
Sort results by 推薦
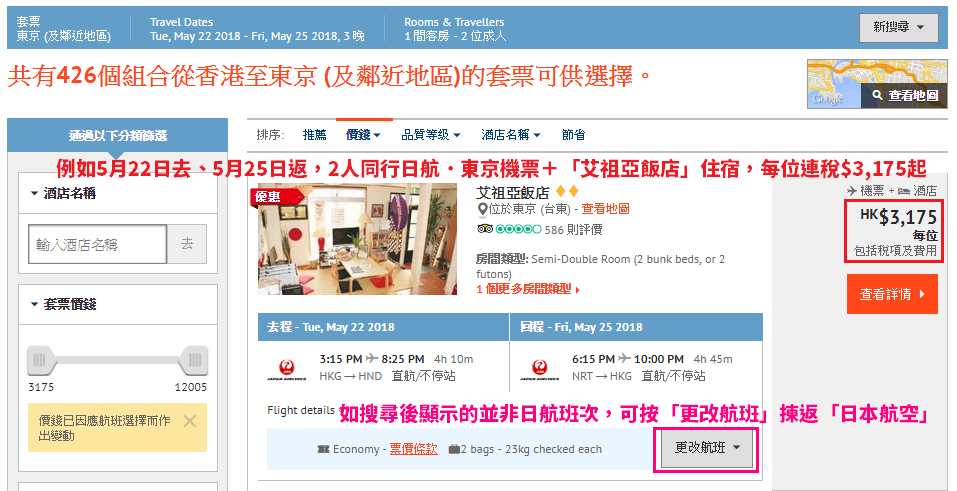click(x=314, y=135)
